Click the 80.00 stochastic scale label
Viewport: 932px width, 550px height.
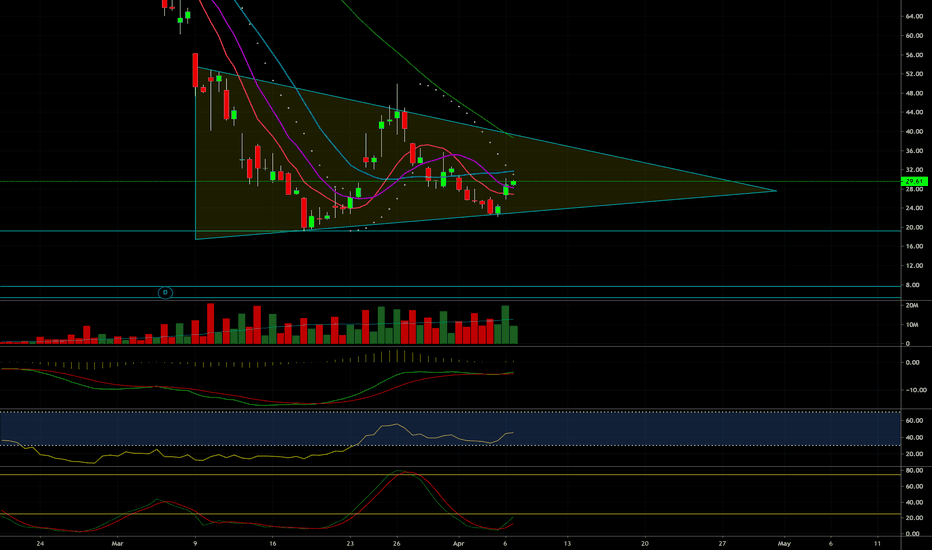[x=914, y=470]
